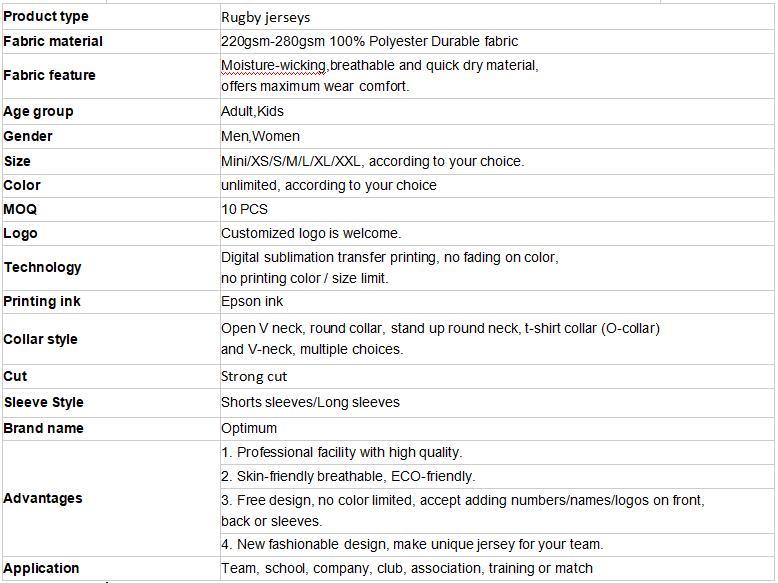Image resolution: width=778 pixels, height=583 pixels.
Task: Click the Application row value text
Action: pos(407,568)
